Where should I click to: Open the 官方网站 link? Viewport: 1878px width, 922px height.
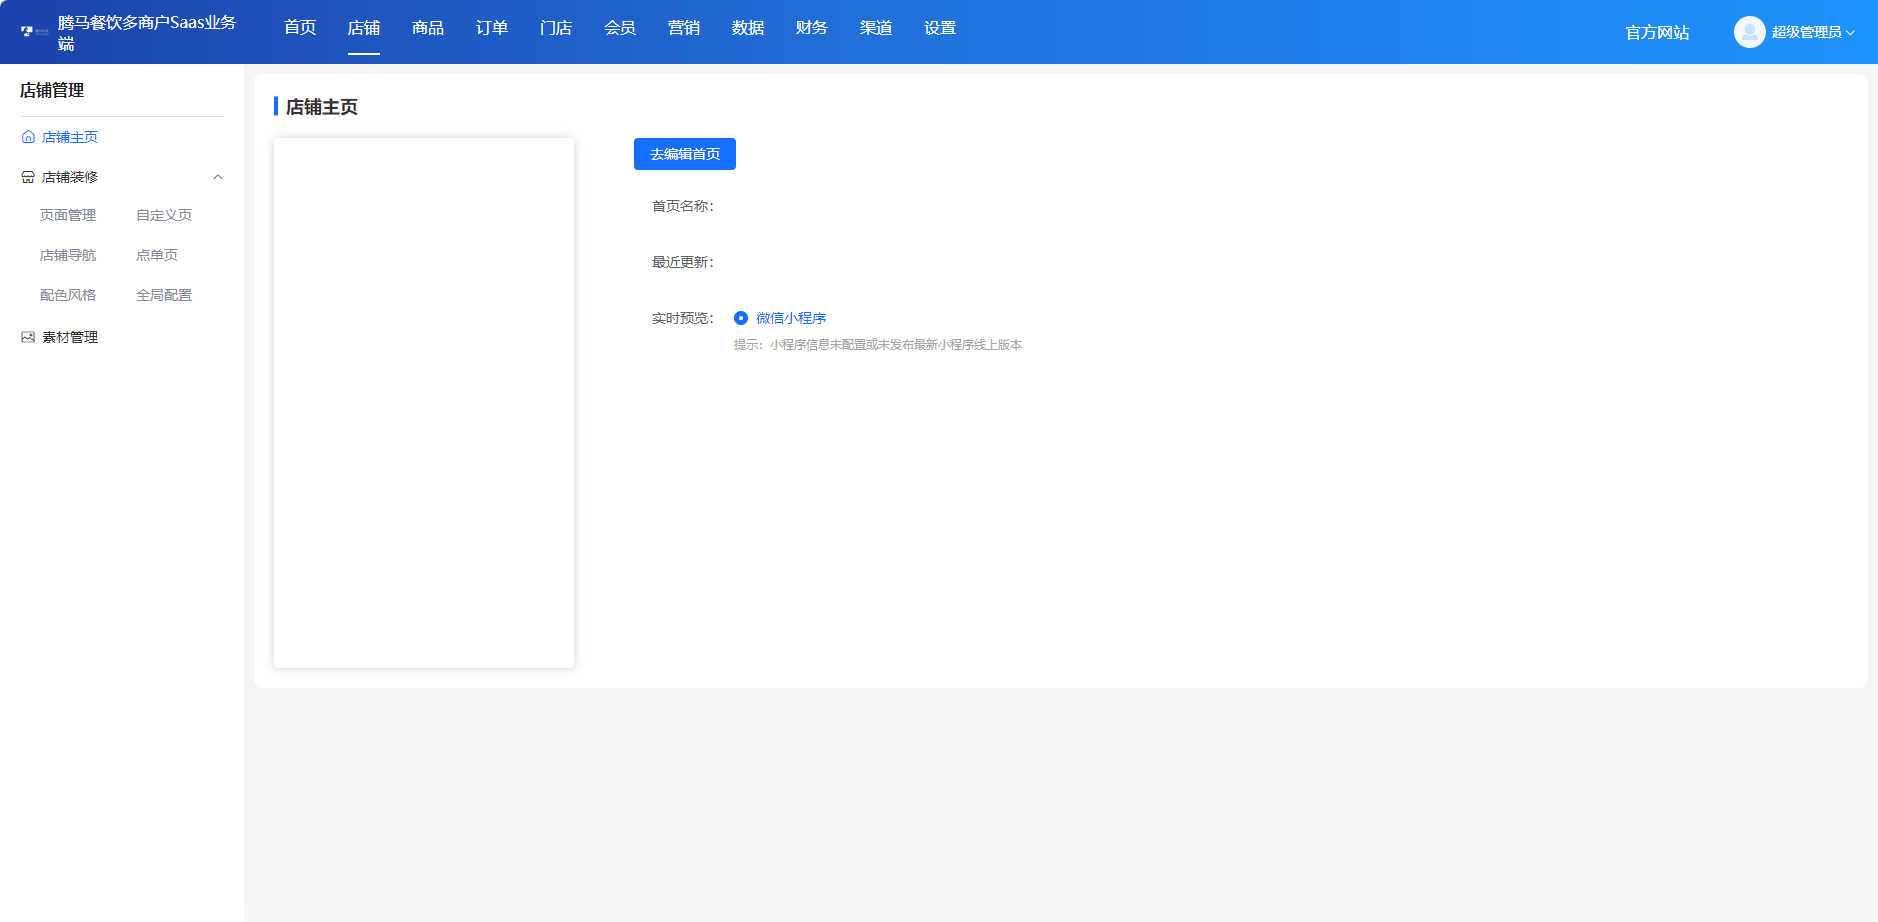coord(1656,33)
